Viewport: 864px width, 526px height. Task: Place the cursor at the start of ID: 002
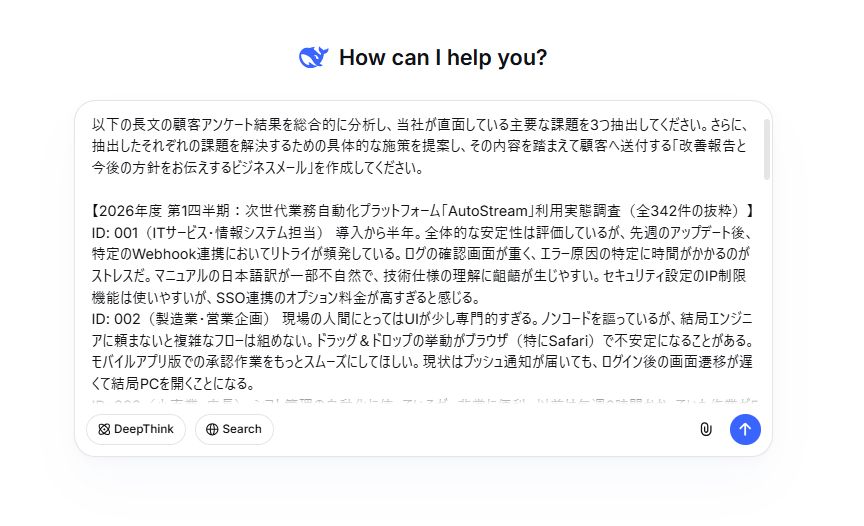pyautogui.click(x=93, y=319)
